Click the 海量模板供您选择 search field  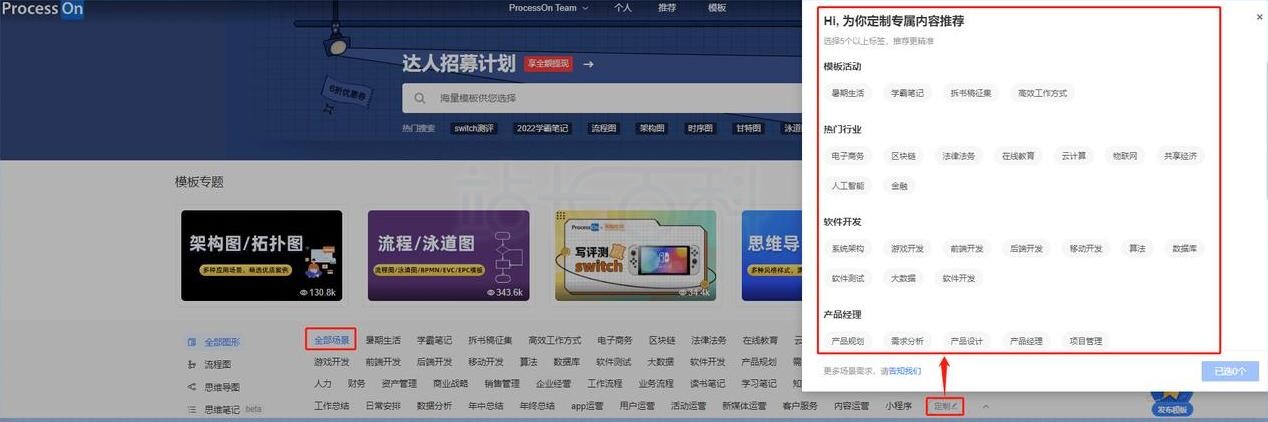600,99
